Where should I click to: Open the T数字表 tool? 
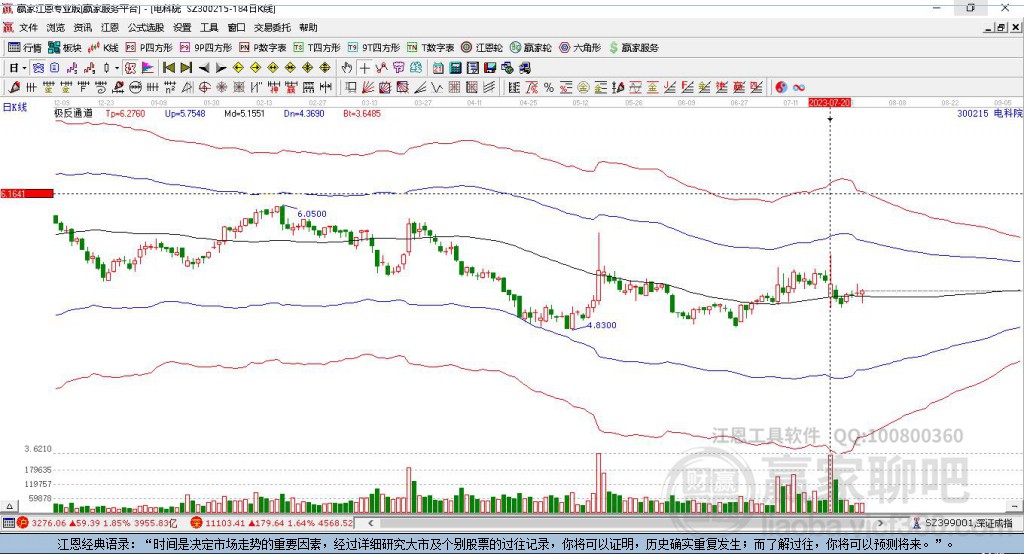pos(430,48)
